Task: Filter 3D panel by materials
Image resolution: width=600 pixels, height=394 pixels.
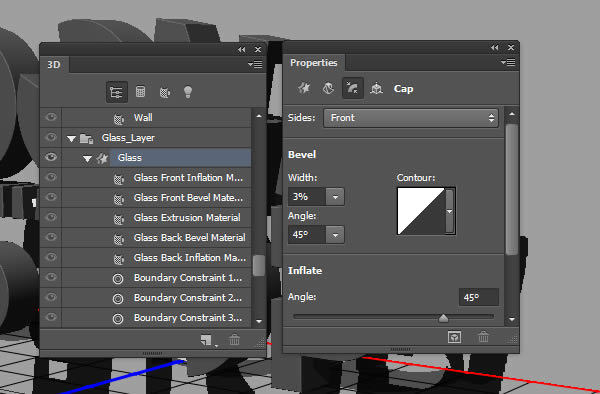Action: [165, 92]
